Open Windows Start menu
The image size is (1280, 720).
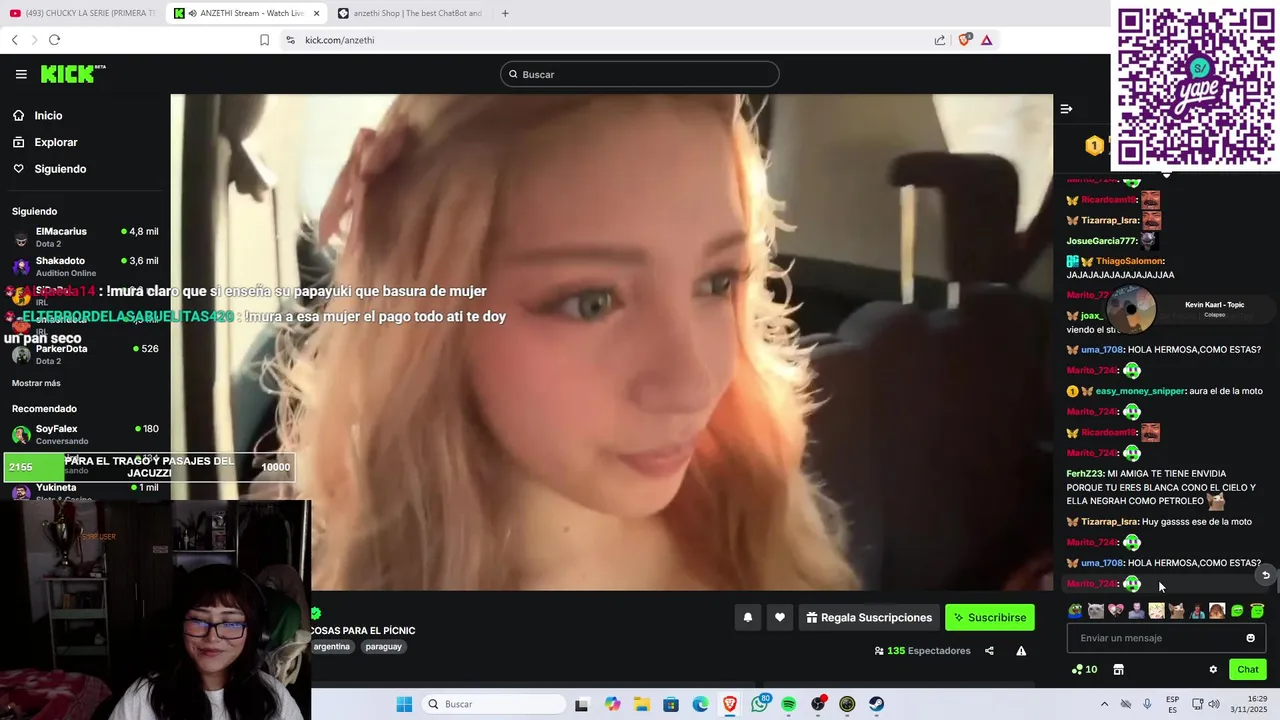tap(404, 704)
